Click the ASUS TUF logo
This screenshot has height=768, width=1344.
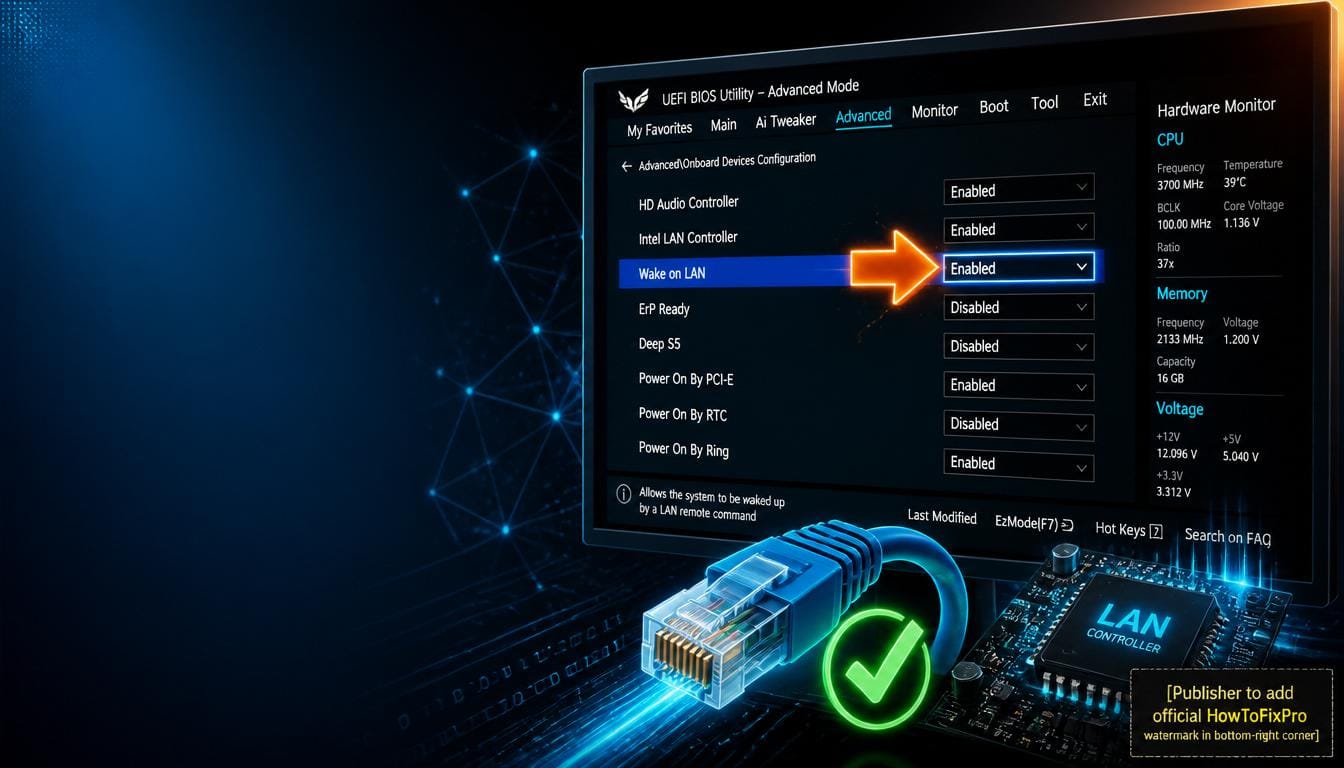[x=633, y=99]
